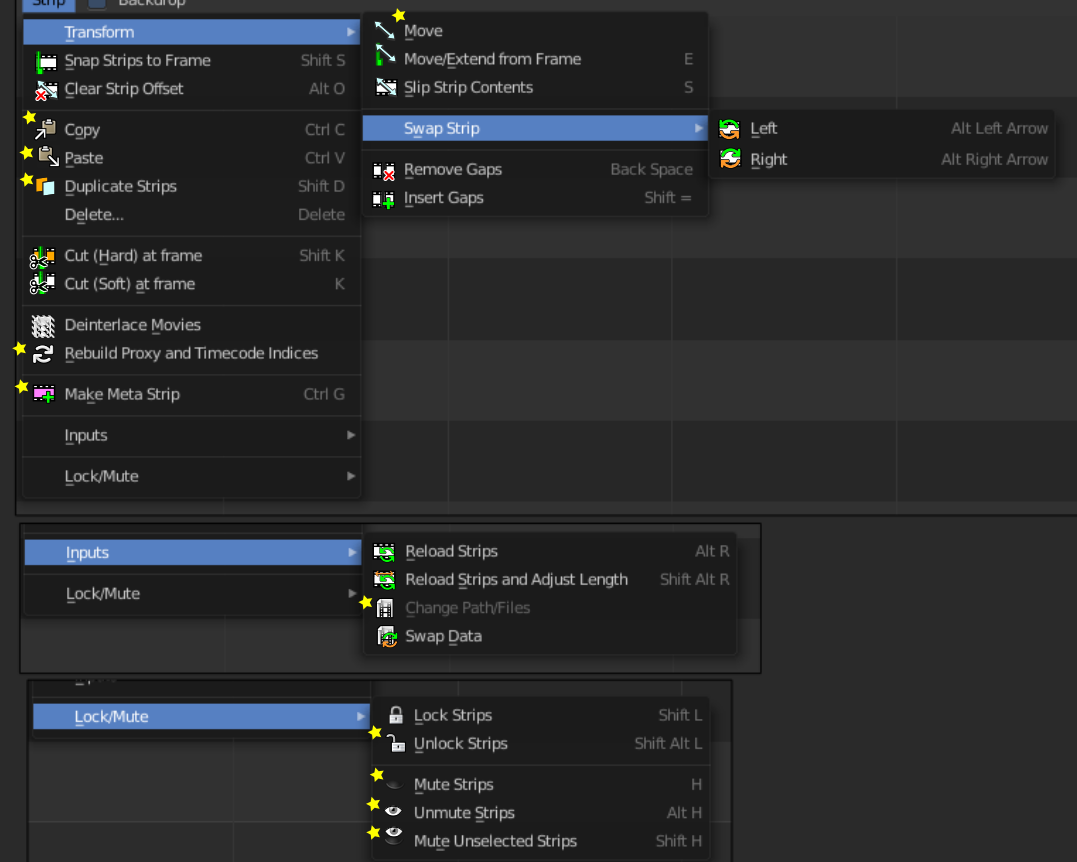
Task: Select the Insert Gaps icon
Action: tap(383, 199)
